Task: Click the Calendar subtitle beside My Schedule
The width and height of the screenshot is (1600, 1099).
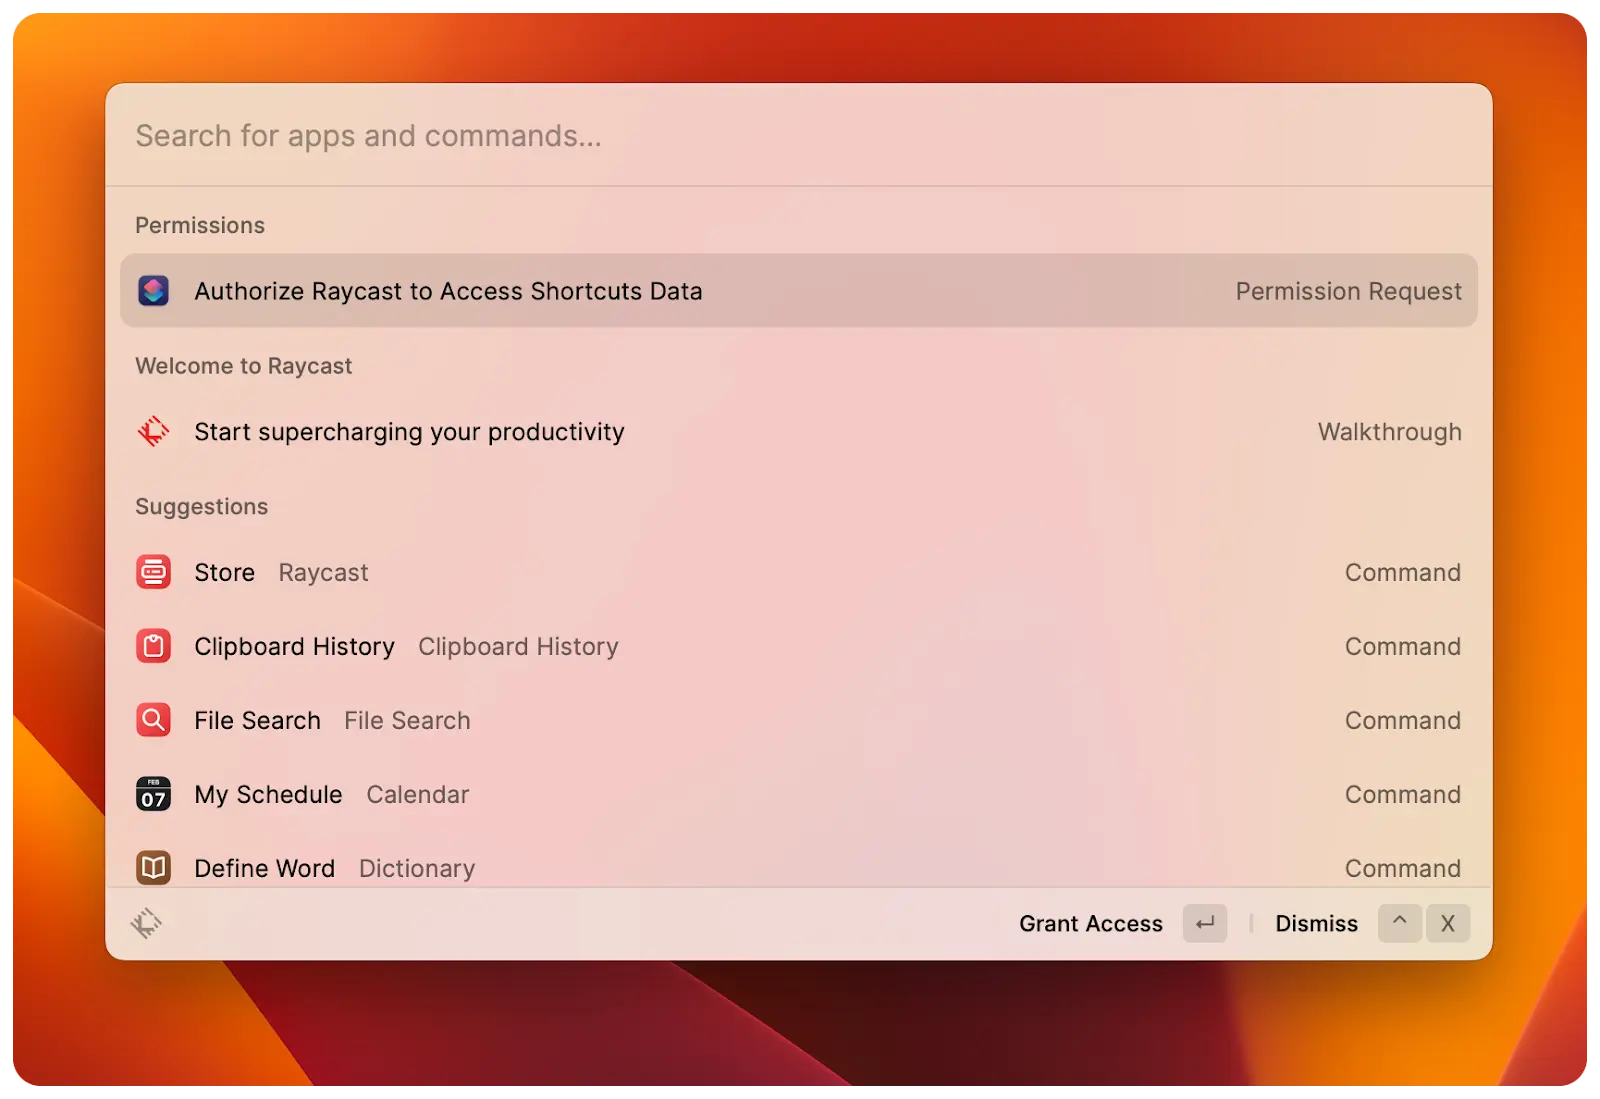Action: 418,795
